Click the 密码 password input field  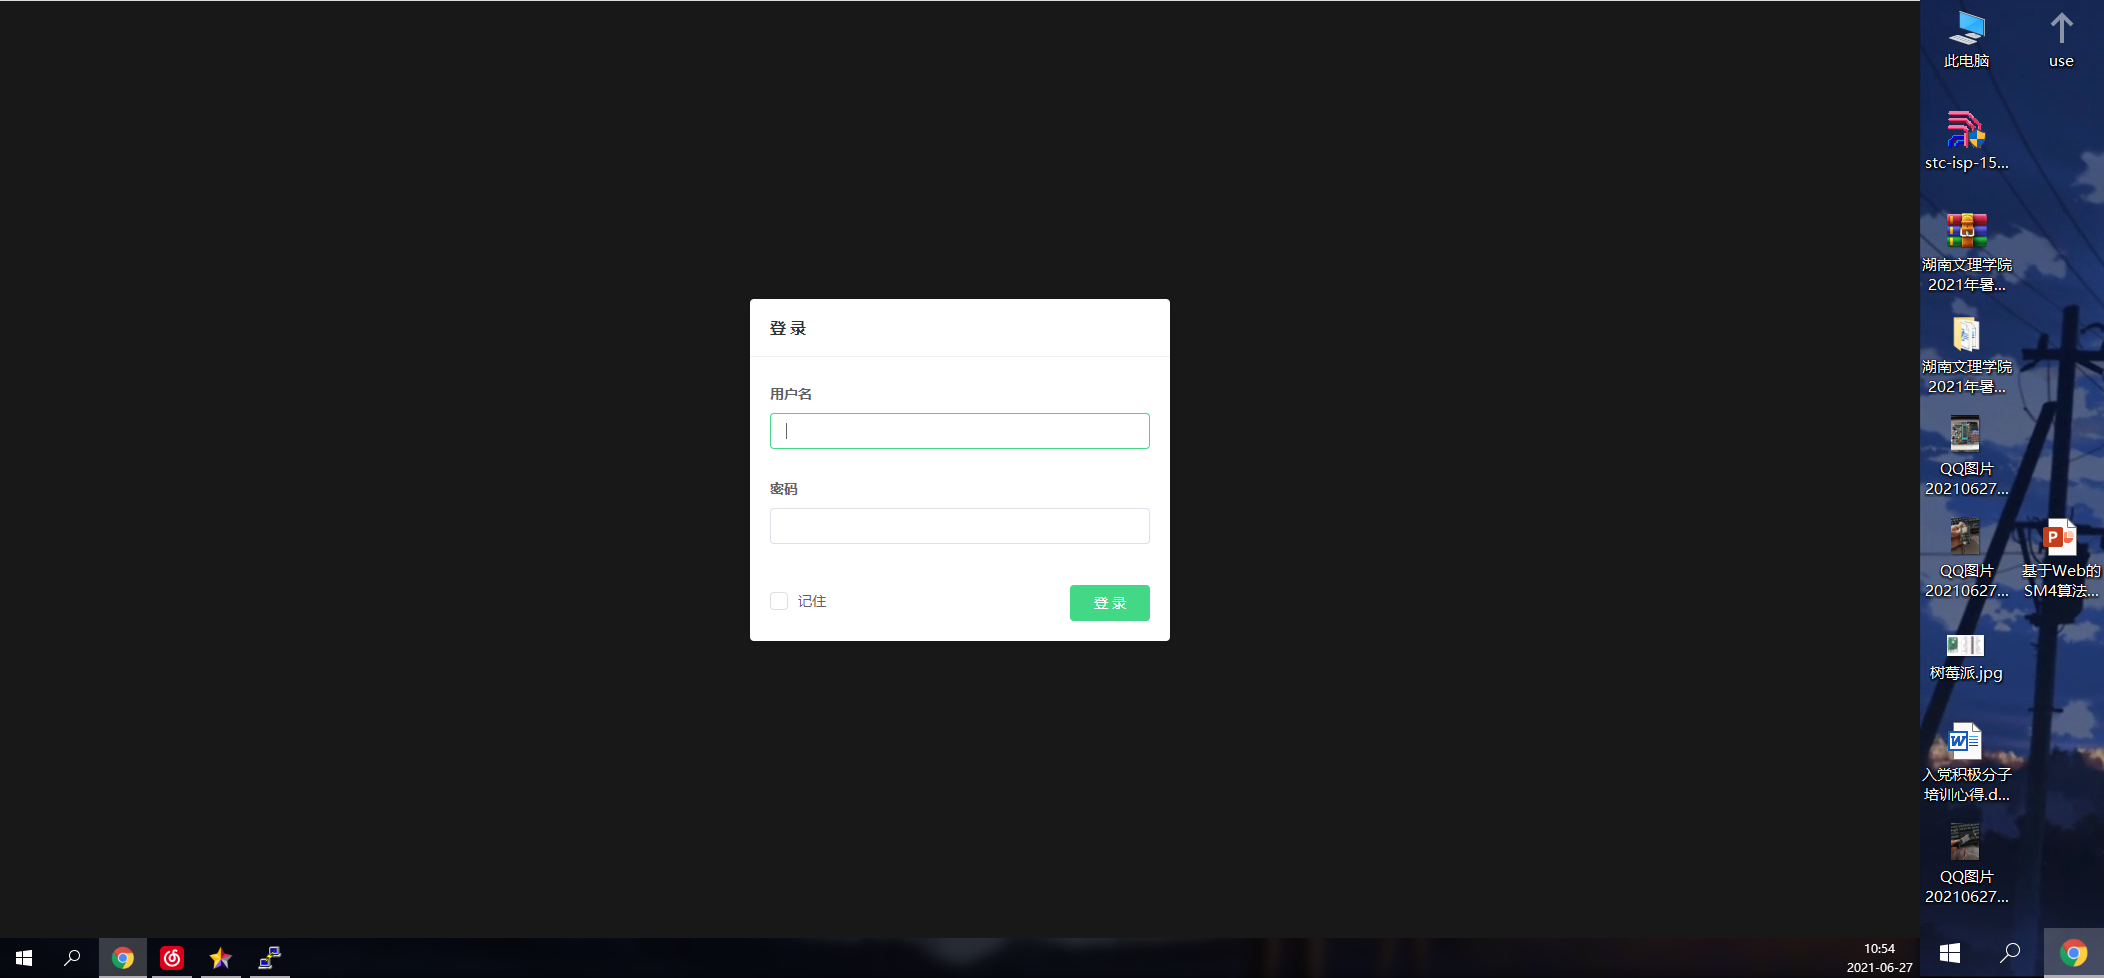pyautogui.click(x=959, y=526)
